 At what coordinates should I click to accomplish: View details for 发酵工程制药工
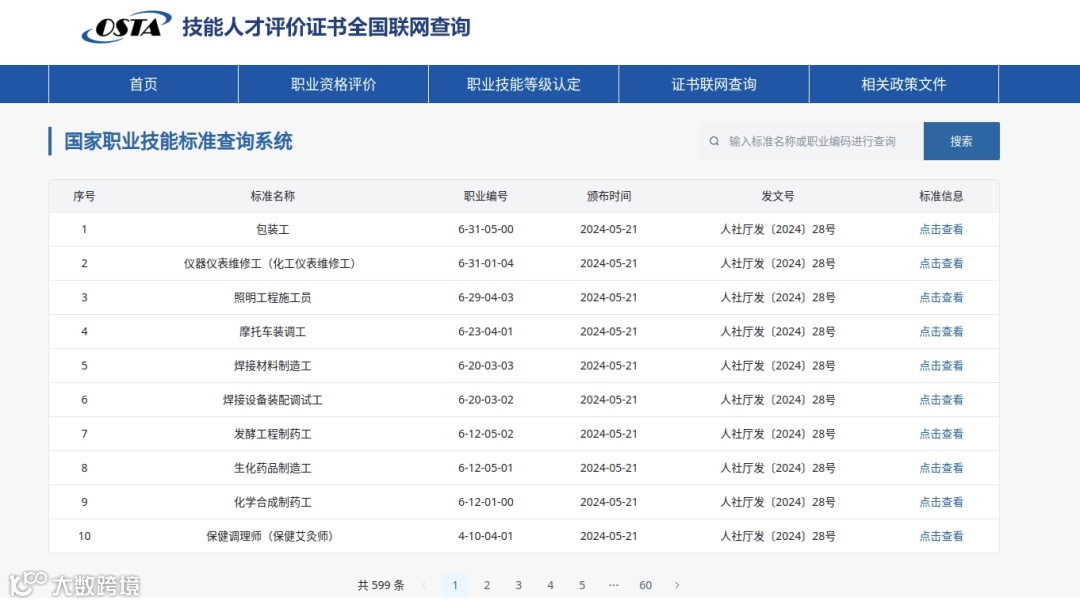click(941, 434)
